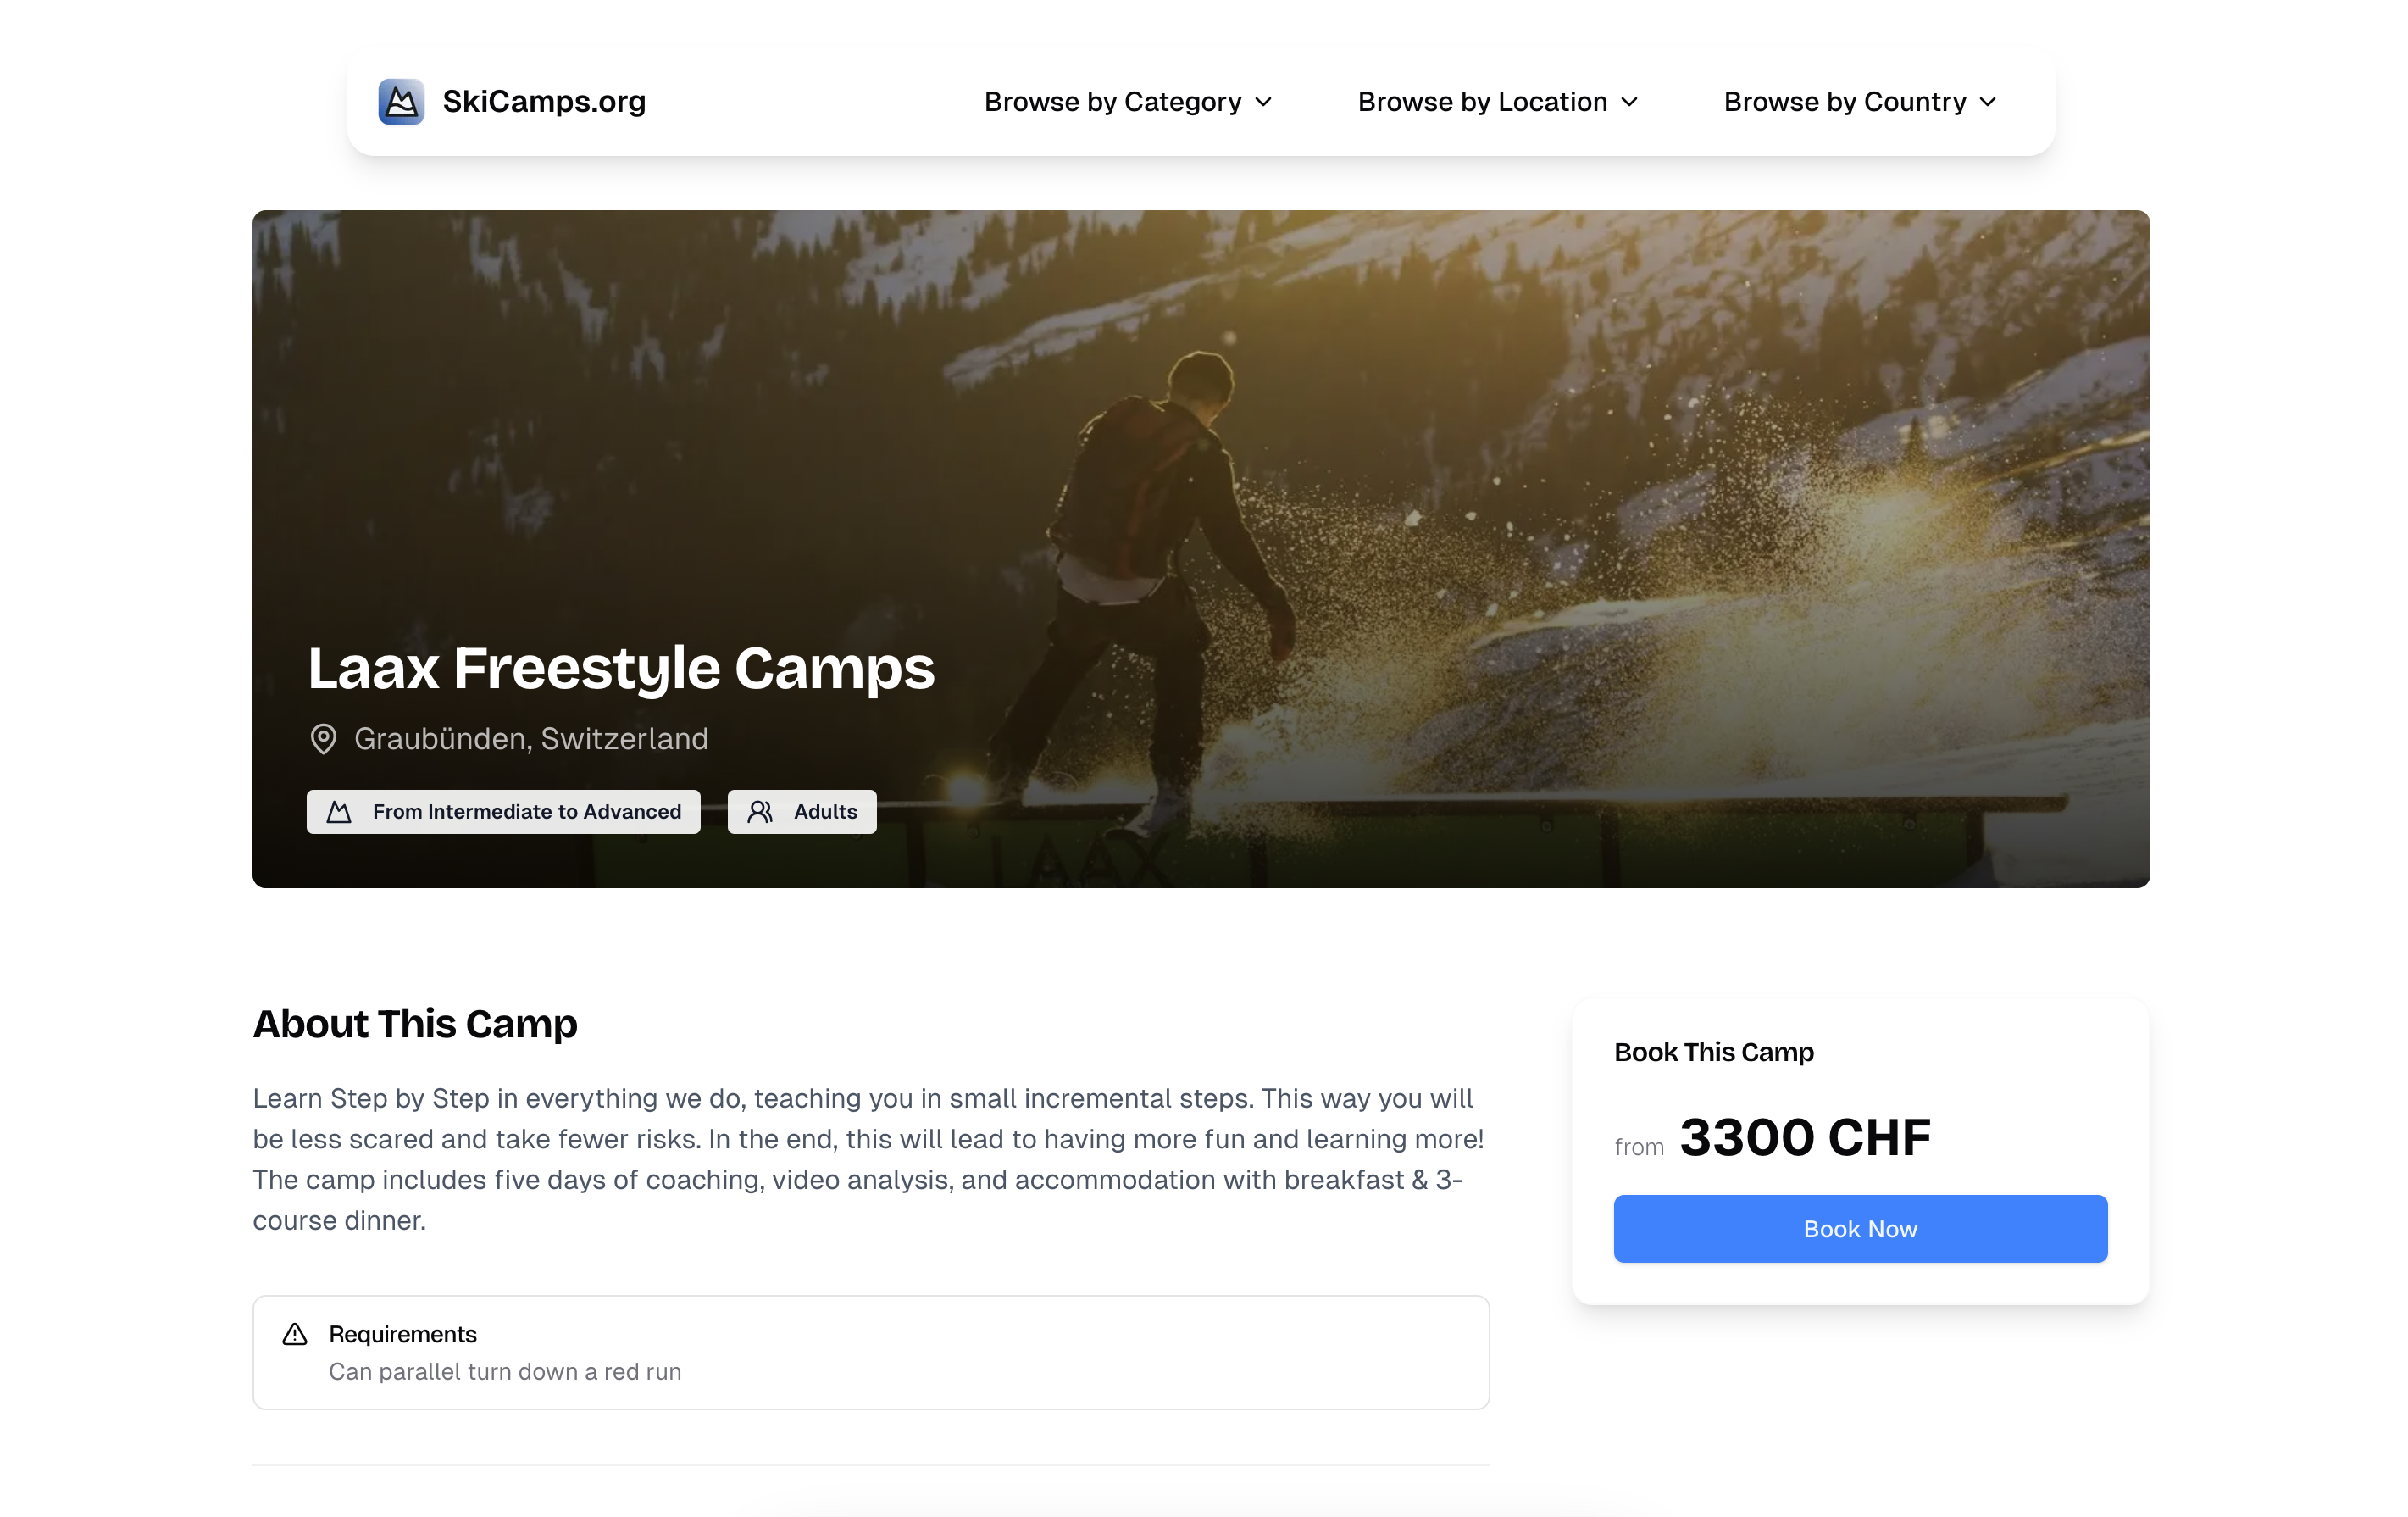Screen dimensions: 2408x1517
Task: Go to the SkiCamps.org home link
Action: point(512,101)
